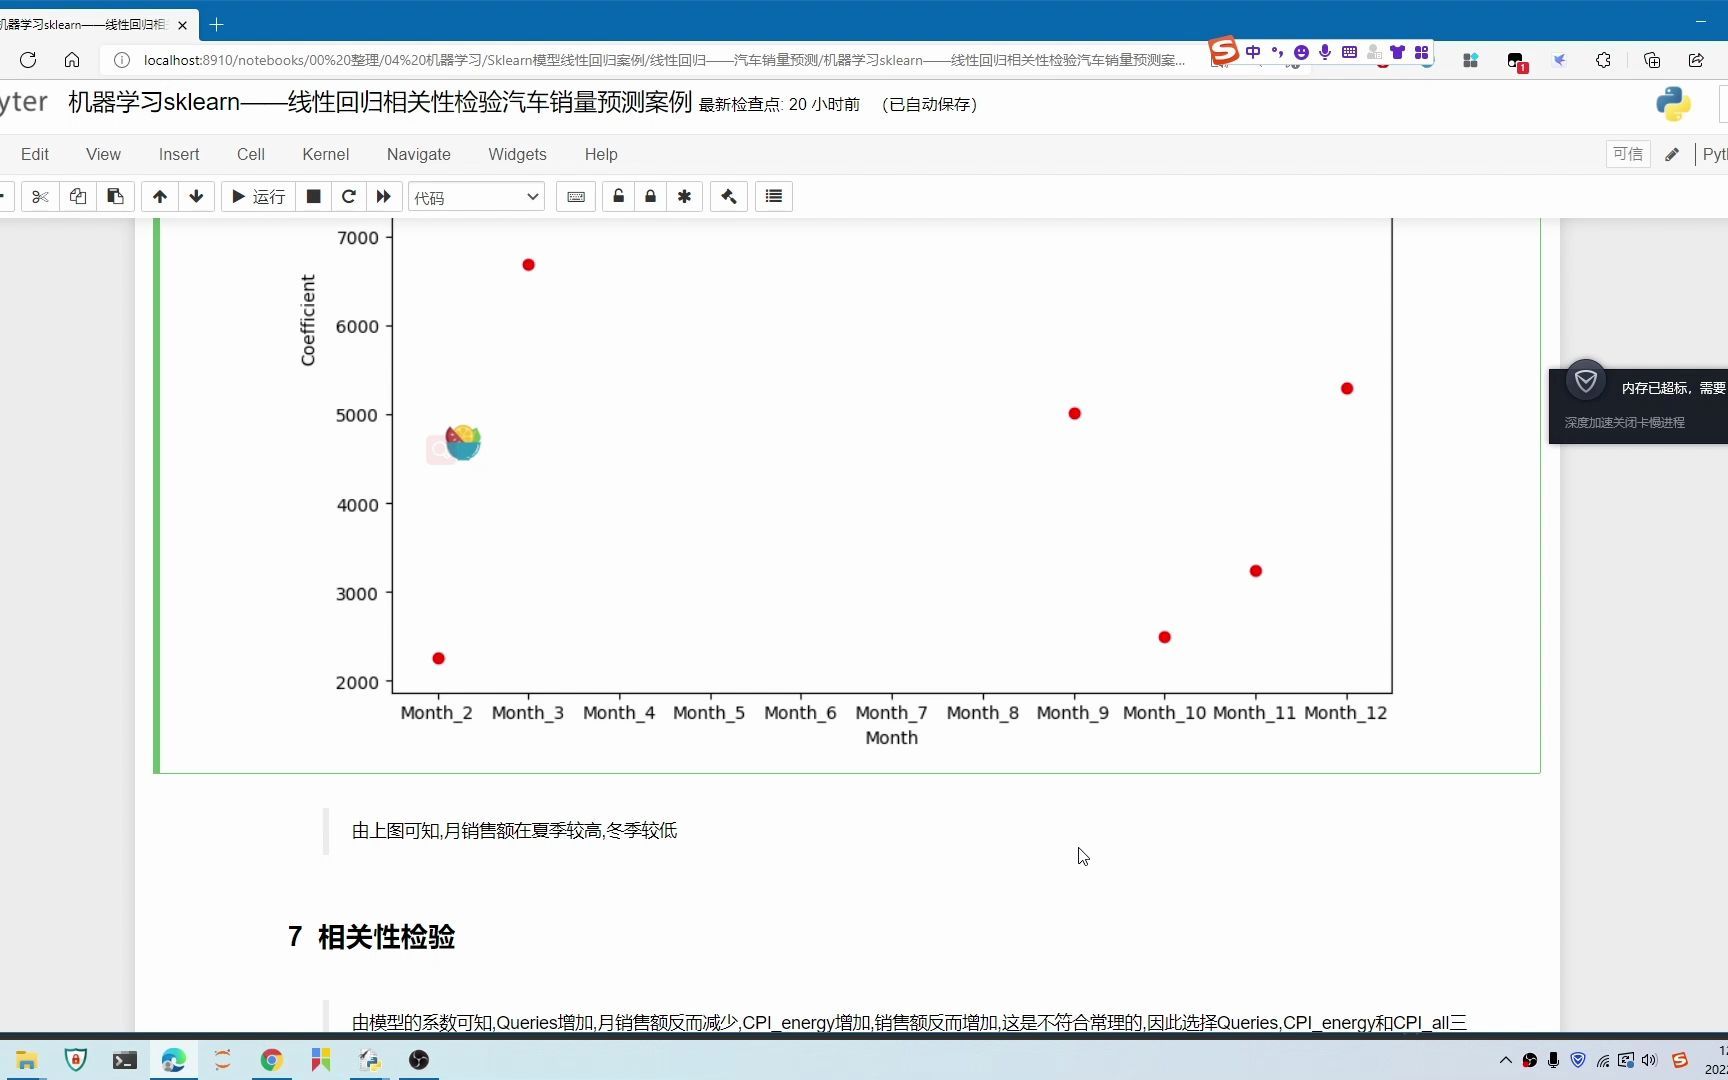1728x1080 pixels.
Task: Open the command palette keyboard icon
Action: coord(575,196)
